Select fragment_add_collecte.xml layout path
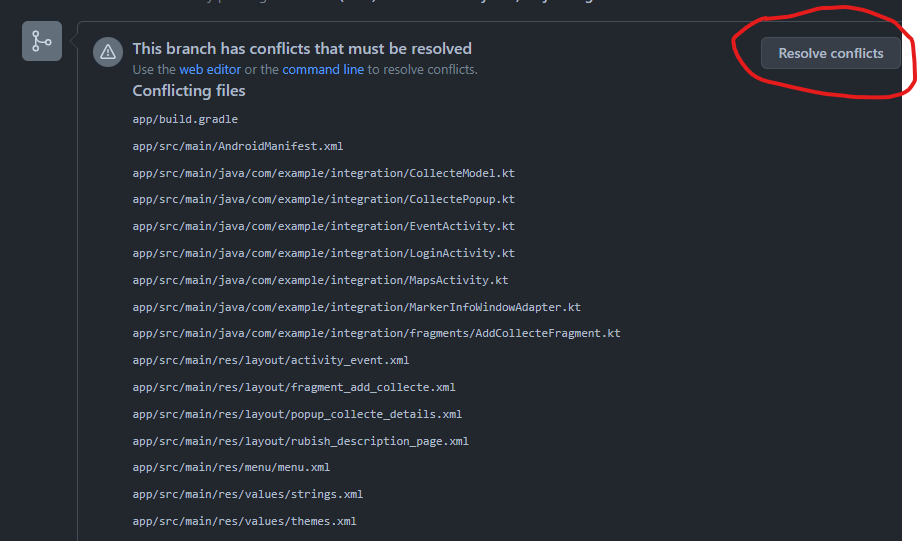 (x=294, y=387)
